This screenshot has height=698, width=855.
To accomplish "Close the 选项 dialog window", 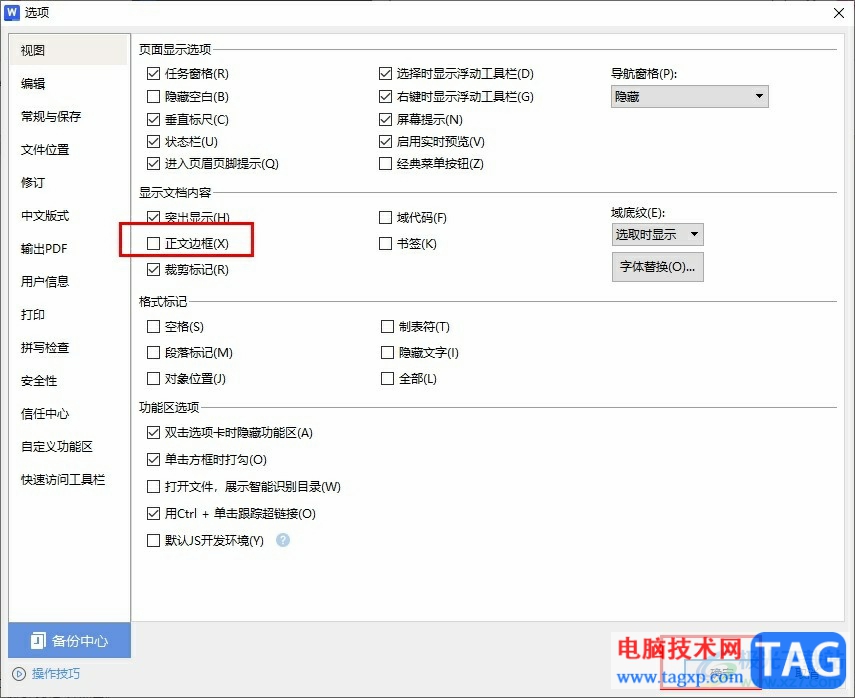I will (x=839, y=13).
